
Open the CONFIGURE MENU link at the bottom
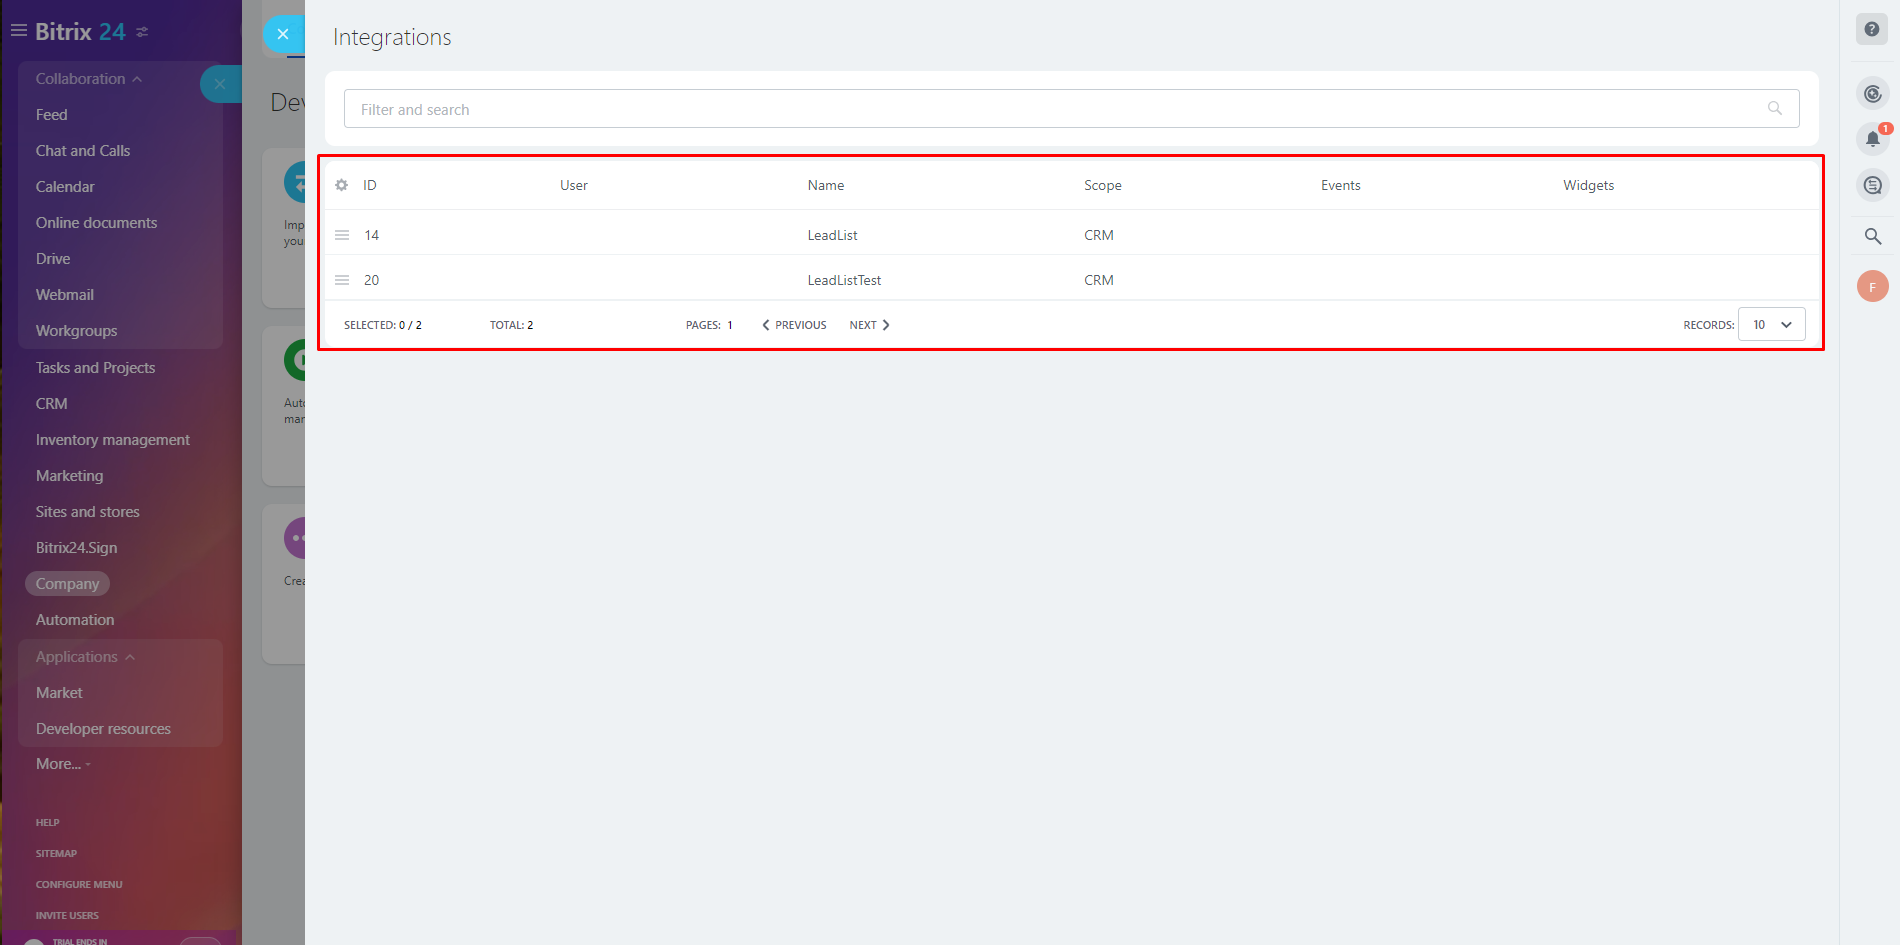click(x=79, y=884)
